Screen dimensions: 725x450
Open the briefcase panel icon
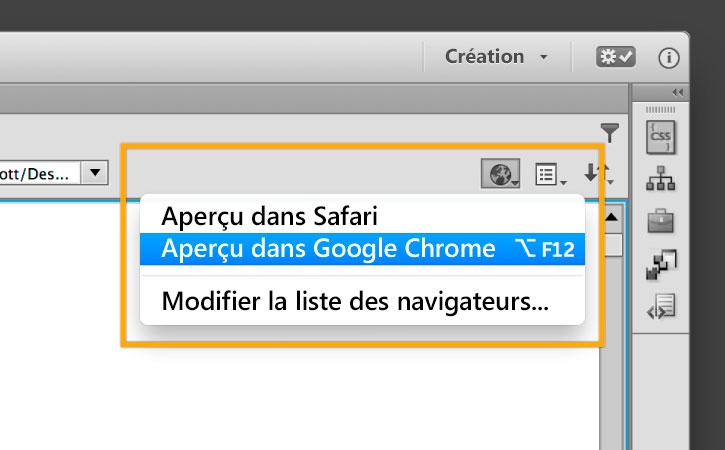click(661, 222)
